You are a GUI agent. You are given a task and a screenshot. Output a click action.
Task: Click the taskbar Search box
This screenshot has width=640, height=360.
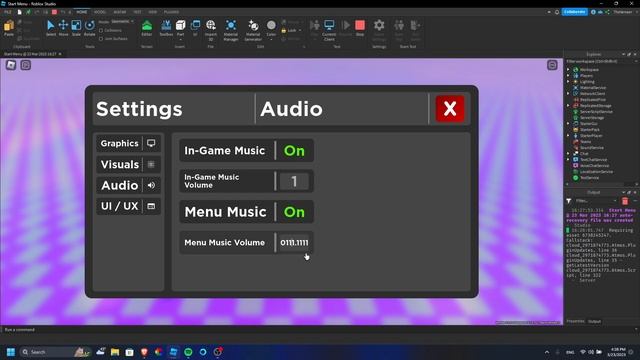pyautogui.click(x=55, y=352)
